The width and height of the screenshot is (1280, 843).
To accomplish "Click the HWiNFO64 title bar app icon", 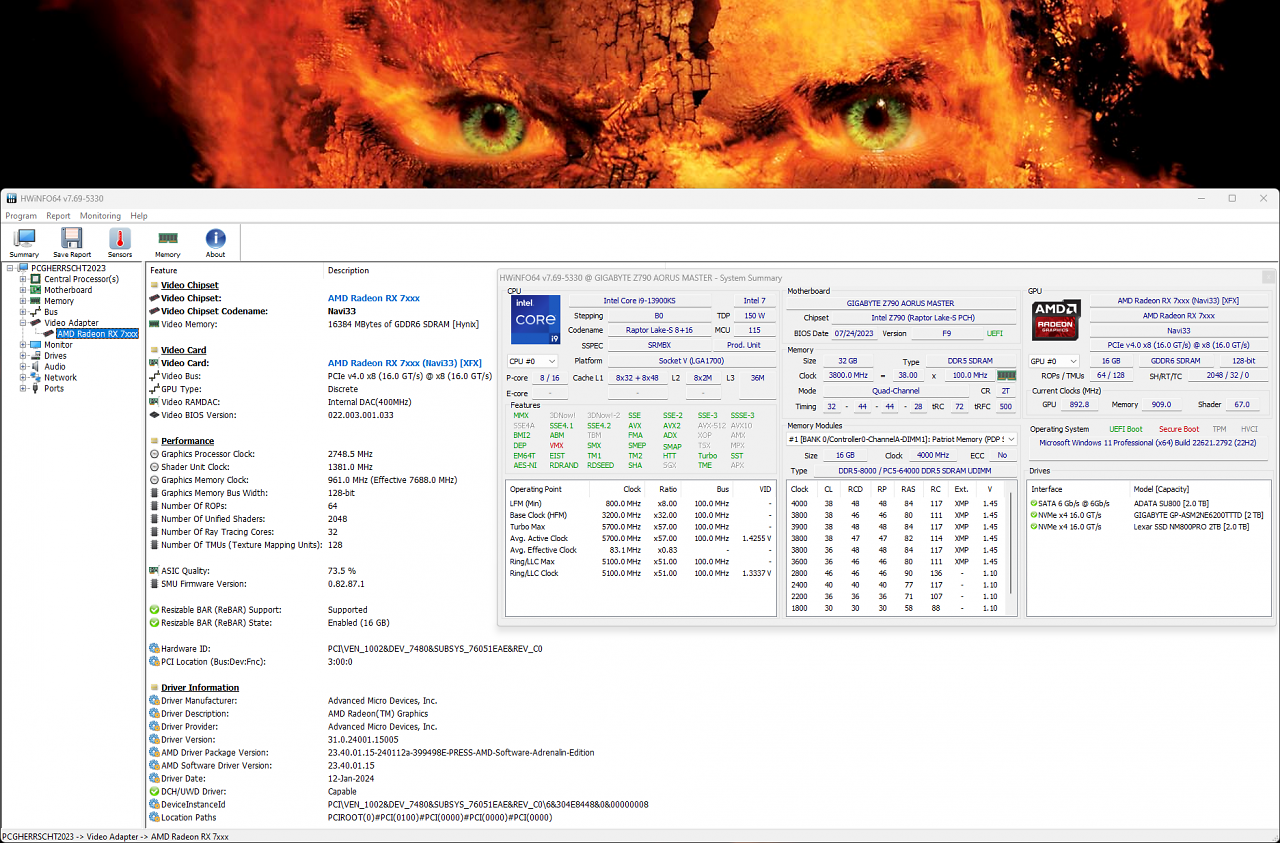I will (11, 198).
